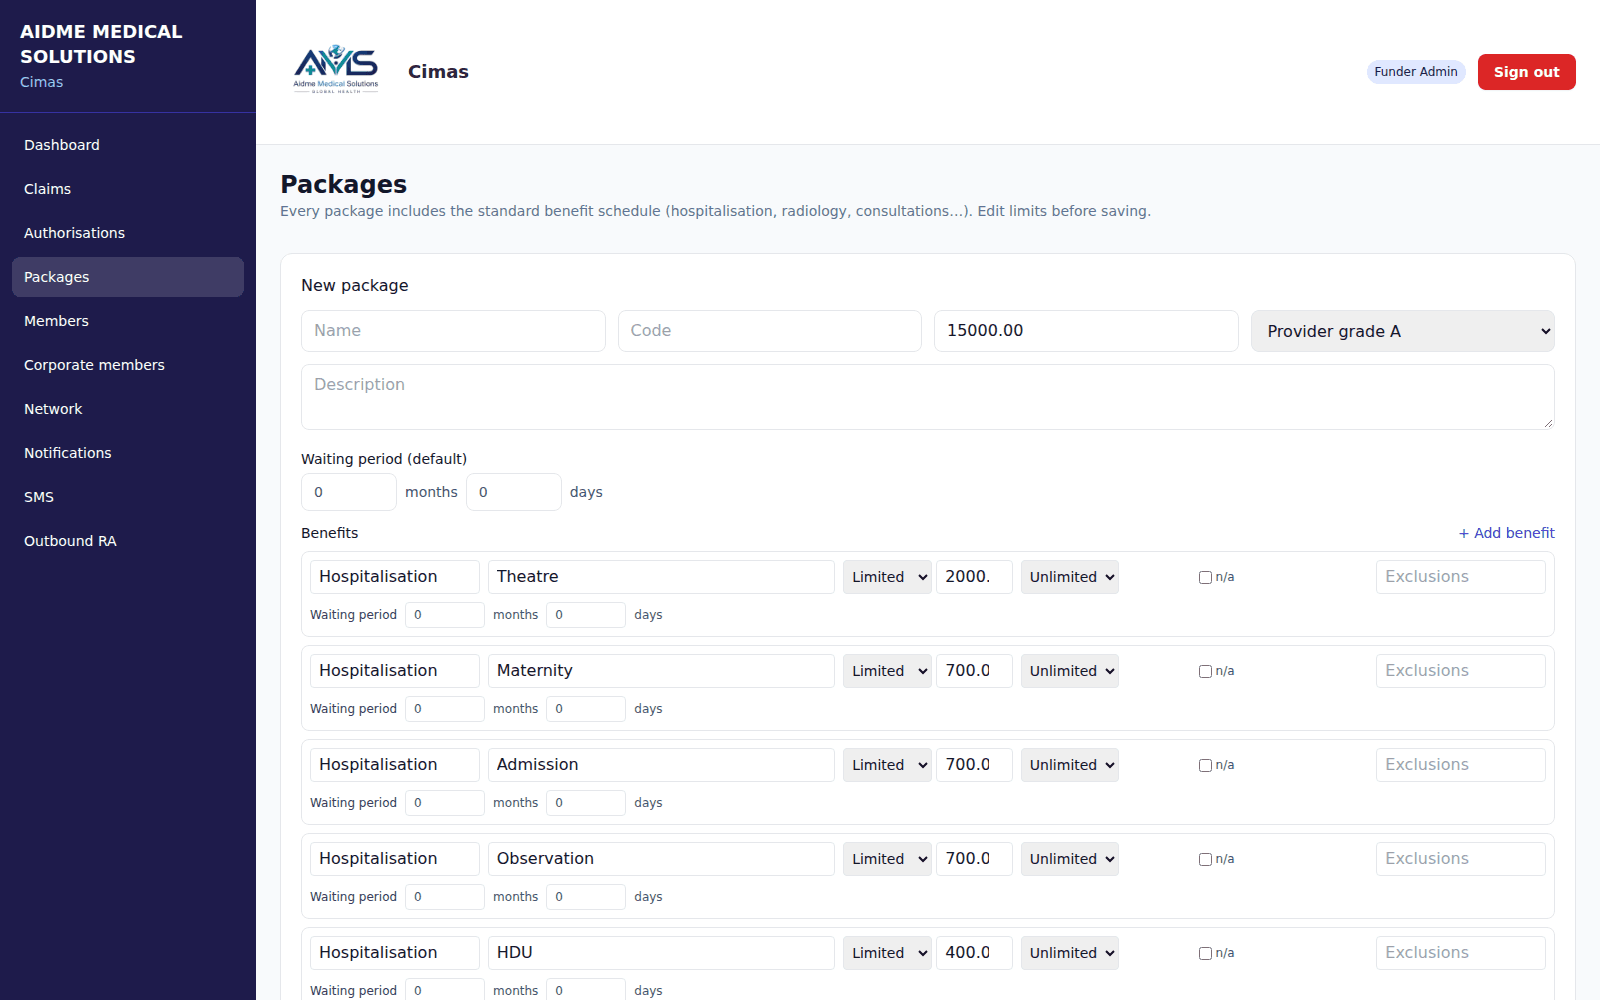The image size is (1600, 1000).
Task: Open the Unlimited dropdown for Admission
Action: pos(1069,765)
